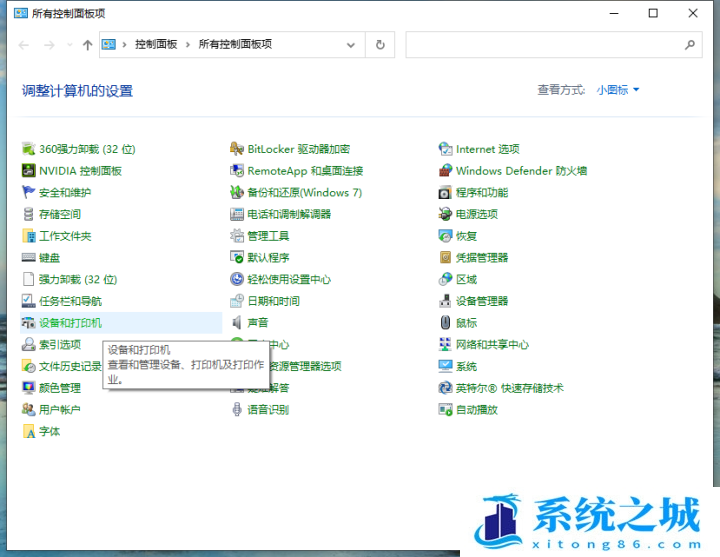Viewport: 720px width, 557px height.
Task: Maximize the control panel window
Action: (653, 13)
